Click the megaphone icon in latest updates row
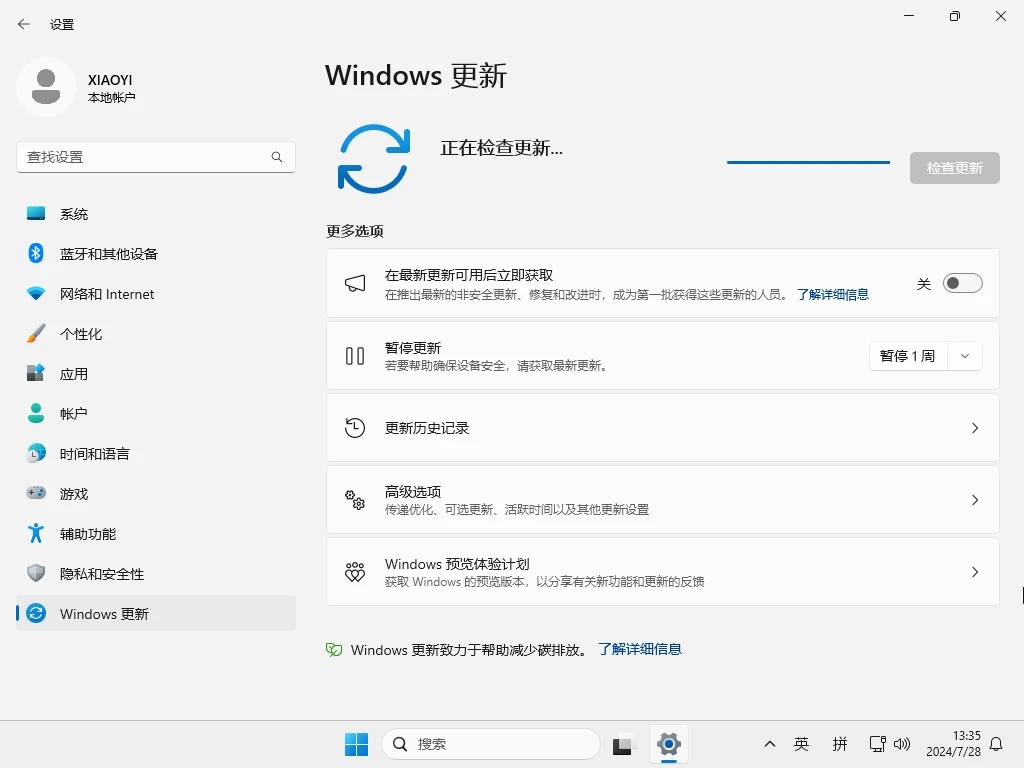Viewport: 1024px width, 768px height. (355, 283)
